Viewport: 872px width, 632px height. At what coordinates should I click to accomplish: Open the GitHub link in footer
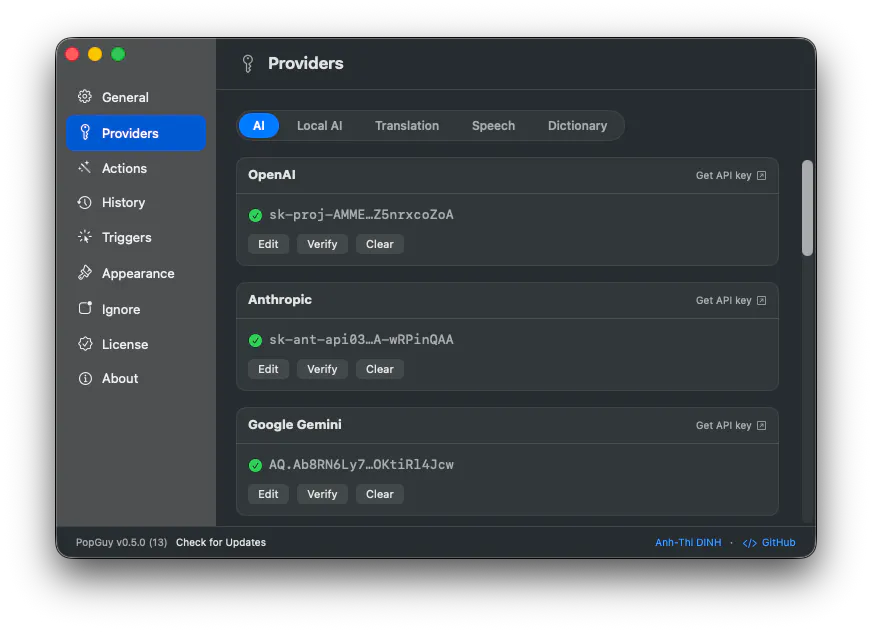(x=769, y=542)
